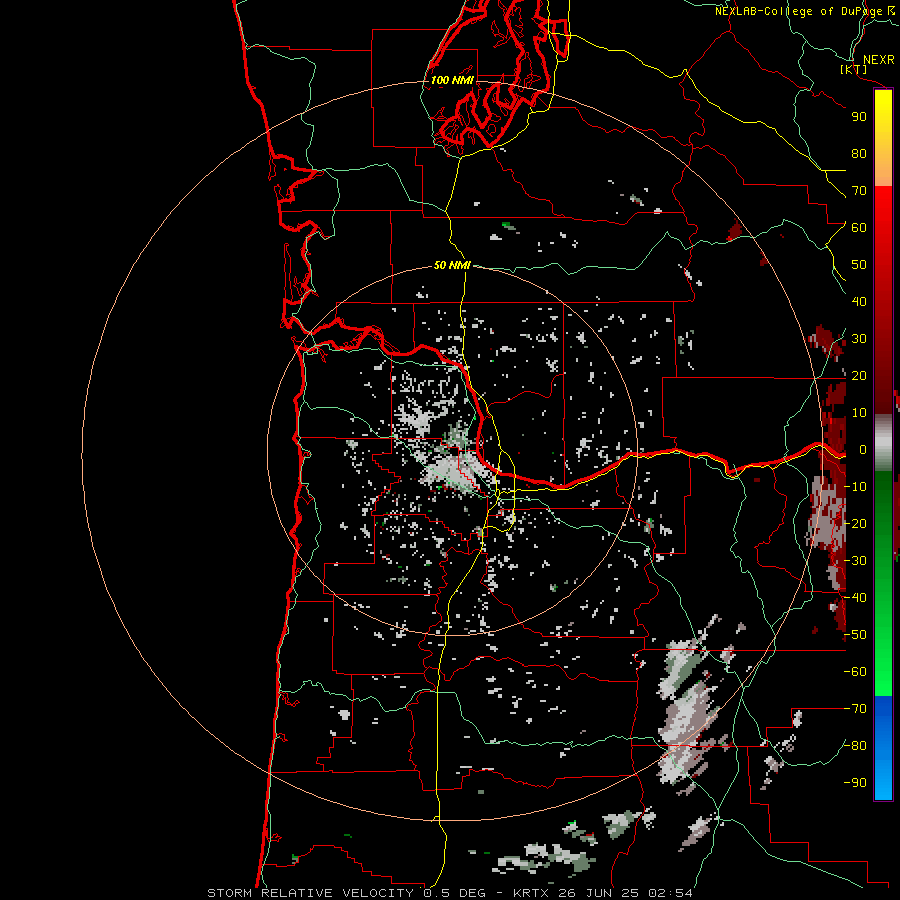Viewport: 900px width, 900px height.
Task: Select the -80 value on the velocity scale
Action: (x=855, y=746)
